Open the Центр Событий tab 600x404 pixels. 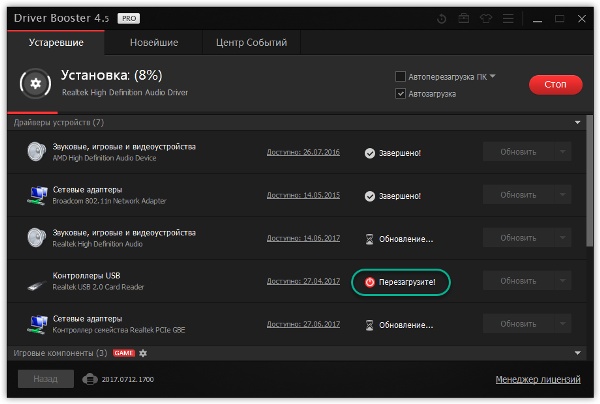[251, 42]
